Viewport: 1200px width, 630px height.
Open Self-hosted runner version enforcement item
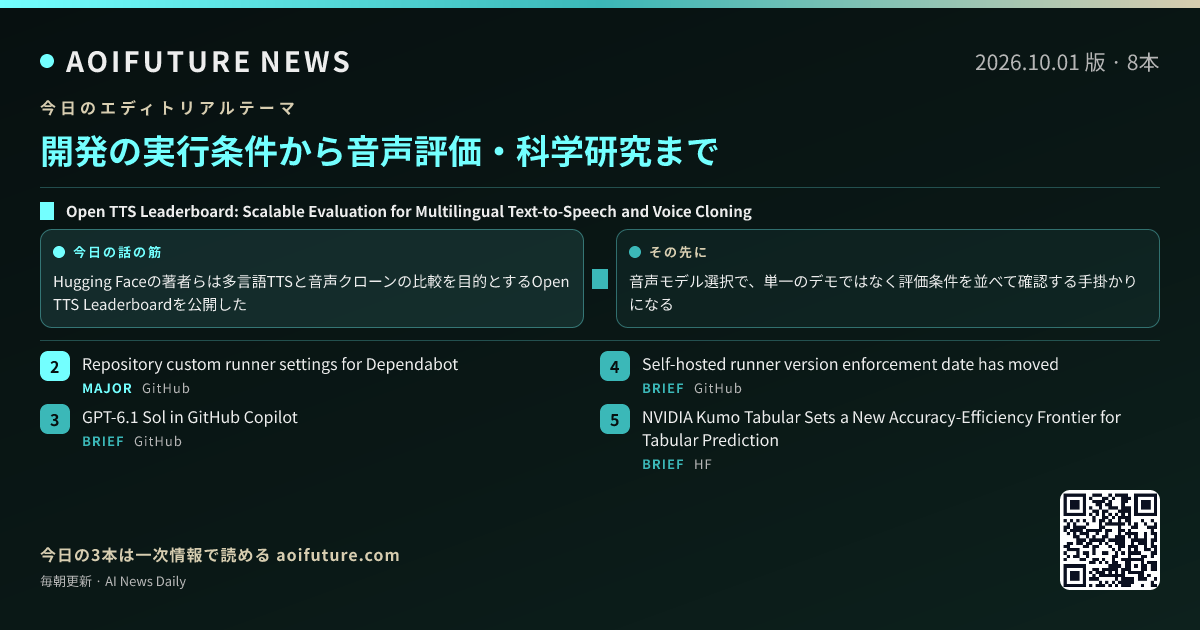pyautogui.click(x=850, y=364)
